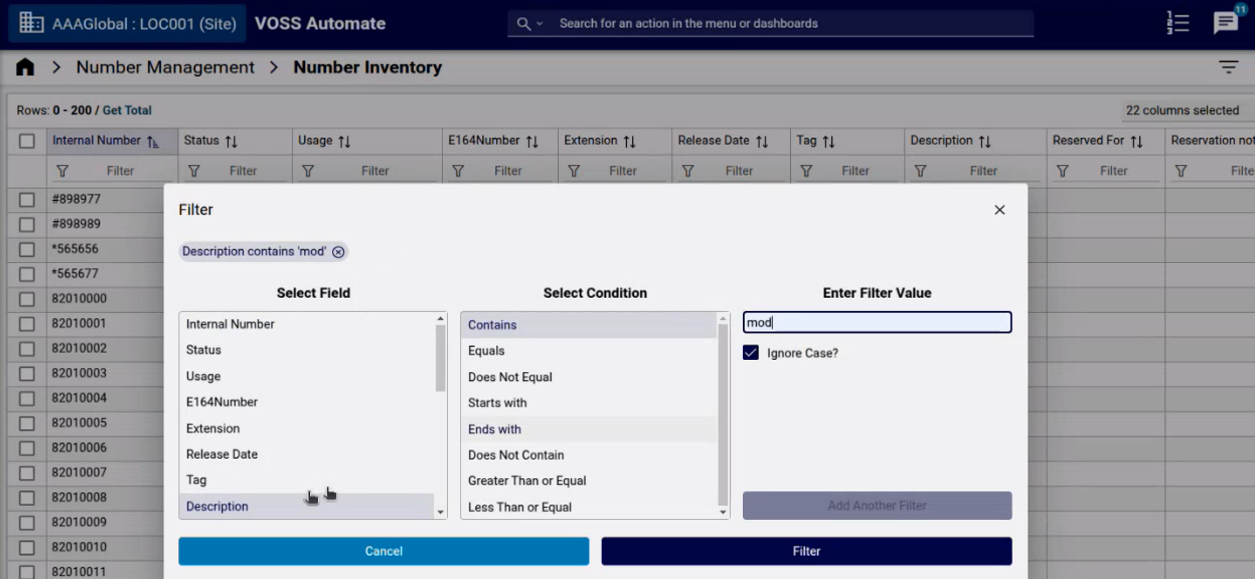Open the filter icon below the breadcrumb

click(1228, 66)
